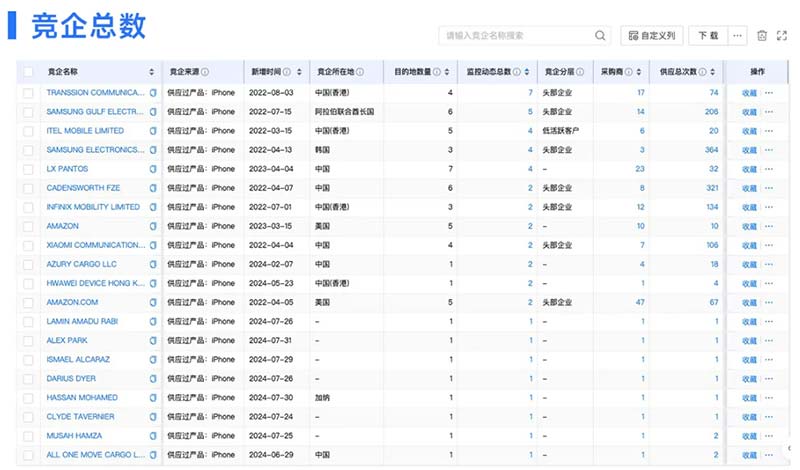Sort by 新增时间 column arrows
Image resolution: width=800 pixels, height=470 pixels.
pos(299,72)
